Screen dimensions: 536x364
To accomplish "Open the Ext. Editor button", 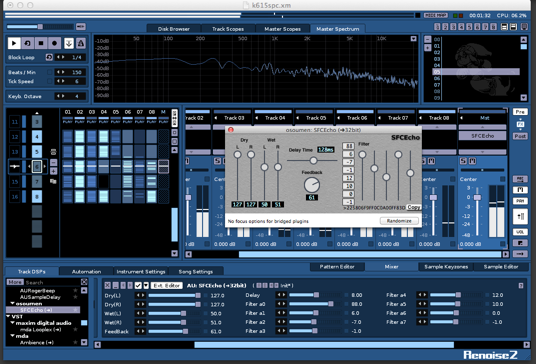I will pos(166,285).
